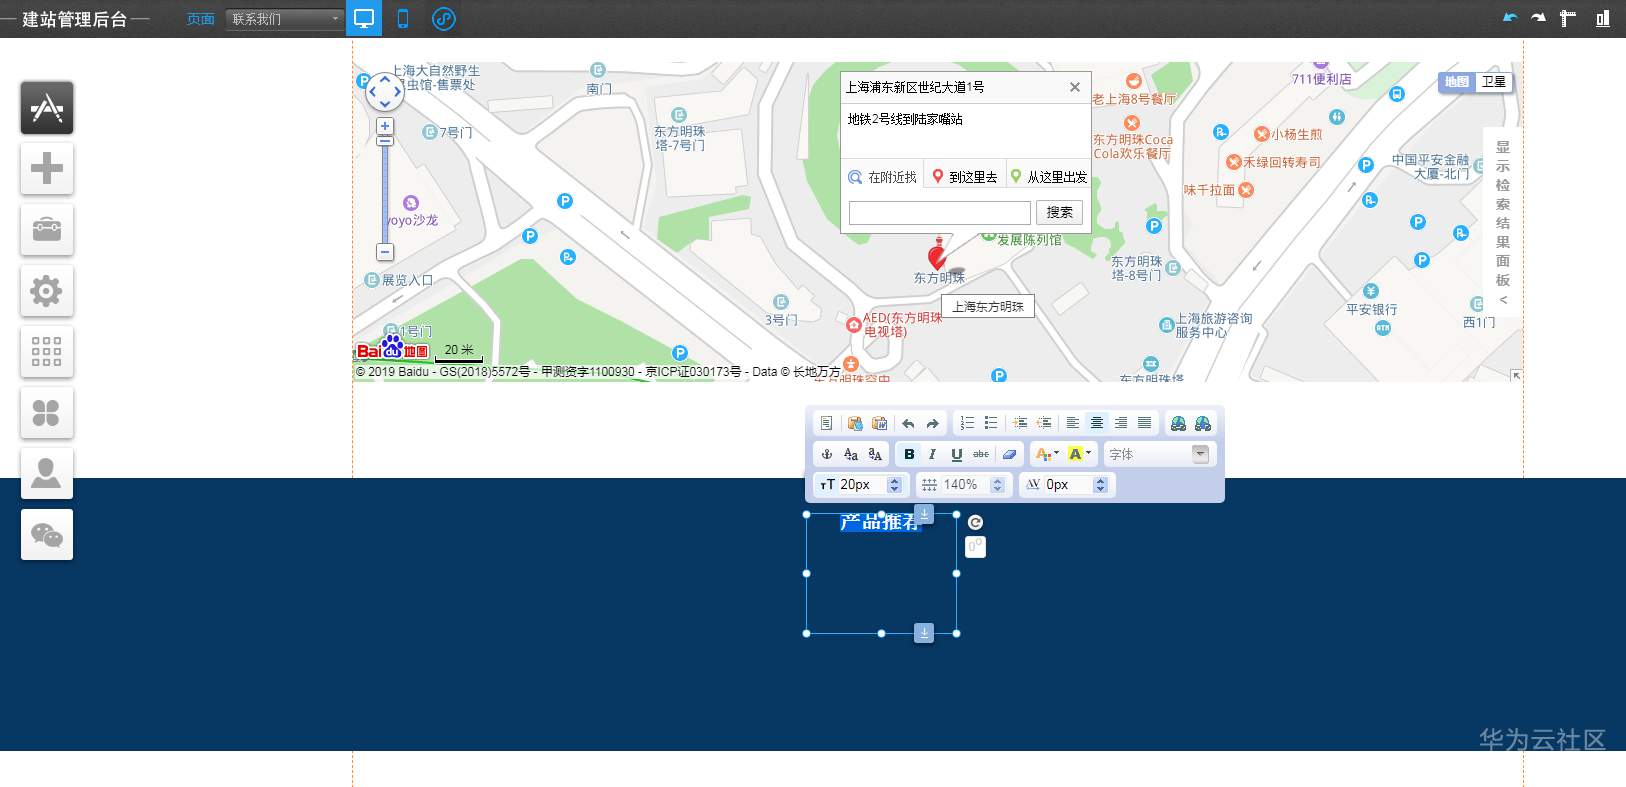Image resolution: width=1626 pixels, height=787 pixels.
Task: Undo using the top bar blue arrow
Action: (x=1510, y=18)
